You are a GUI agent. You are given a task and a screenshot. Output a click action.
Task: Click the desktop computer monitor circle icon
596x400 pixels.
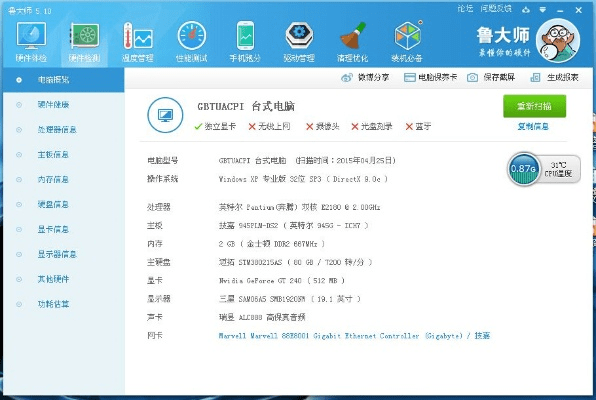click(165, 115)
